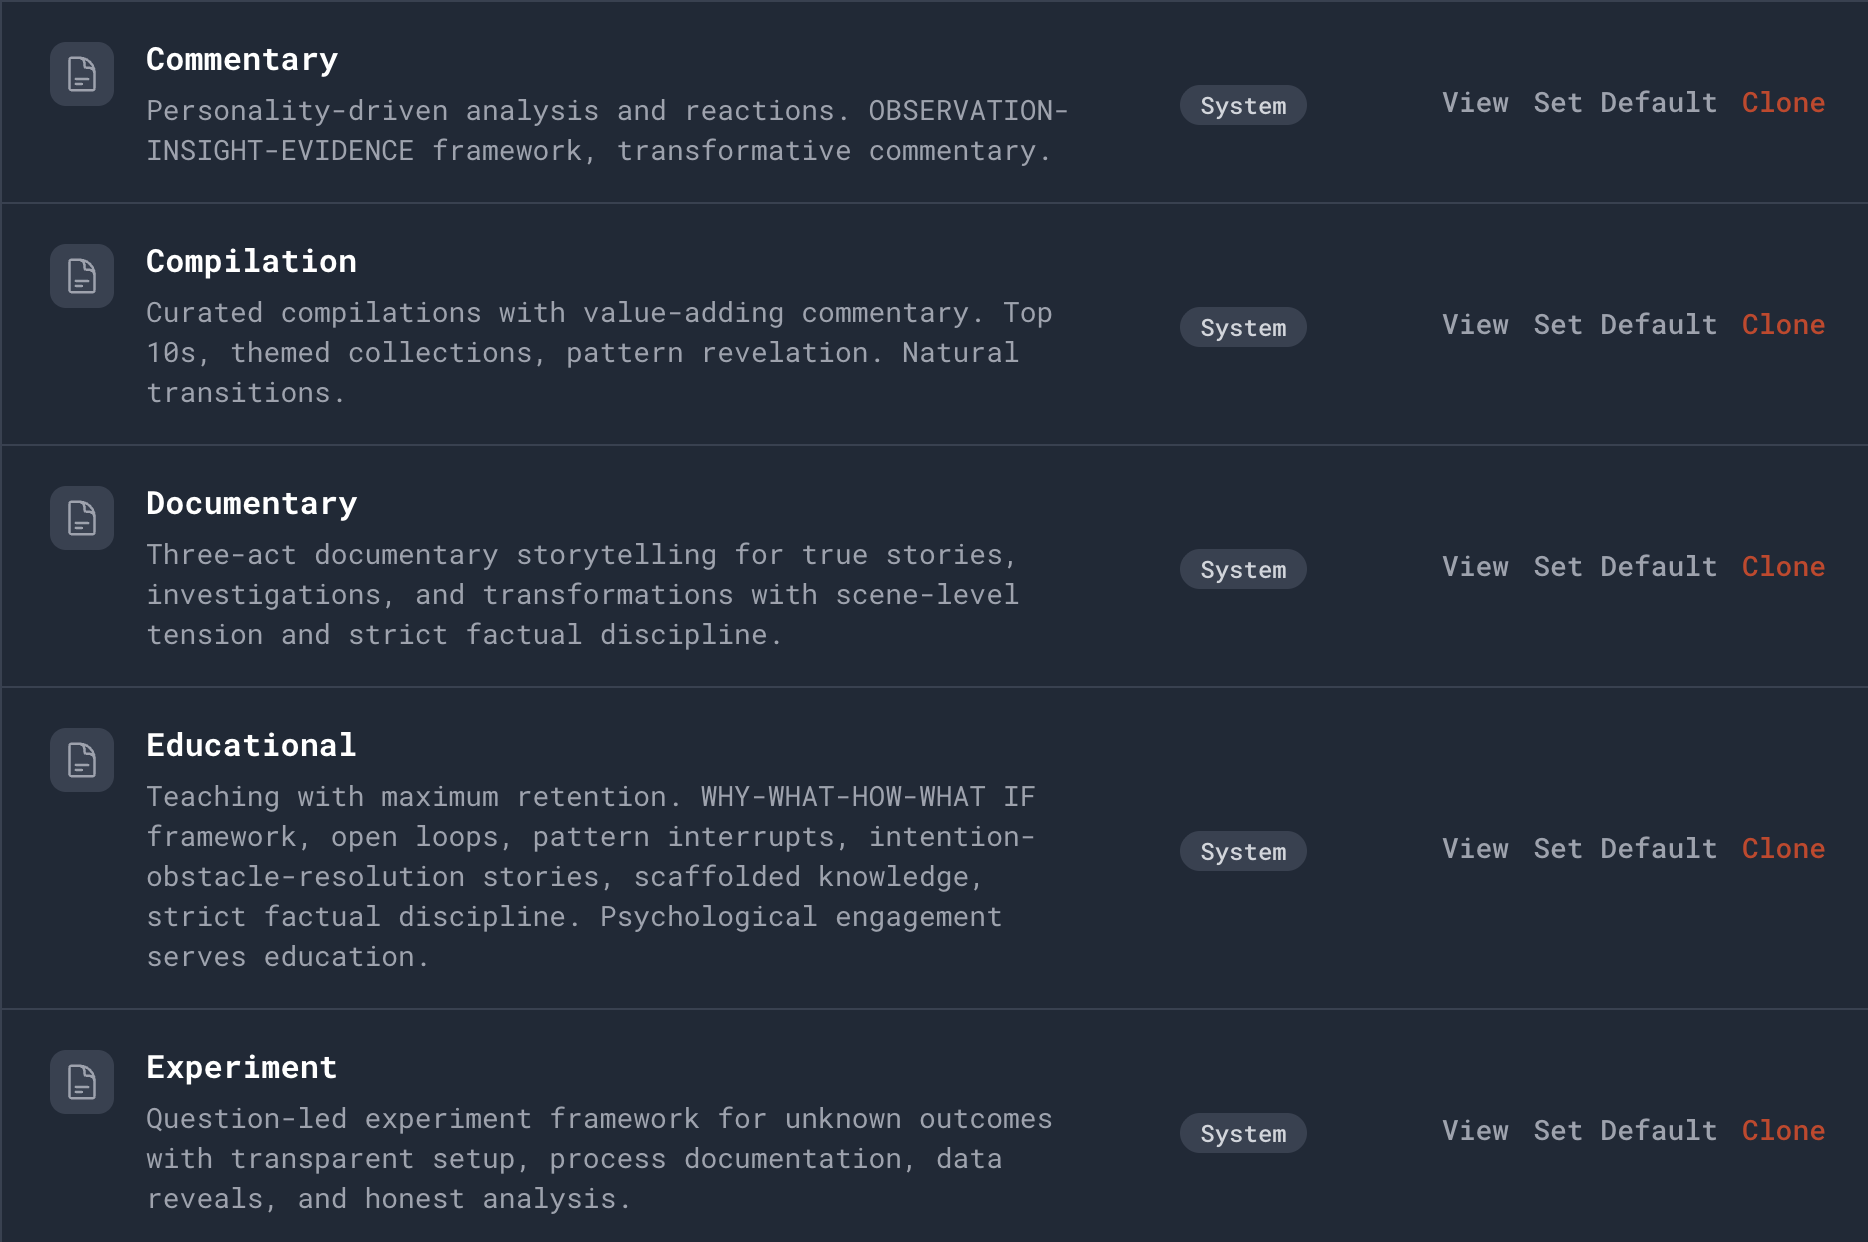1868x1242 pixels.
Task: Click the Documentary template document icon
Action: point(81,518)
